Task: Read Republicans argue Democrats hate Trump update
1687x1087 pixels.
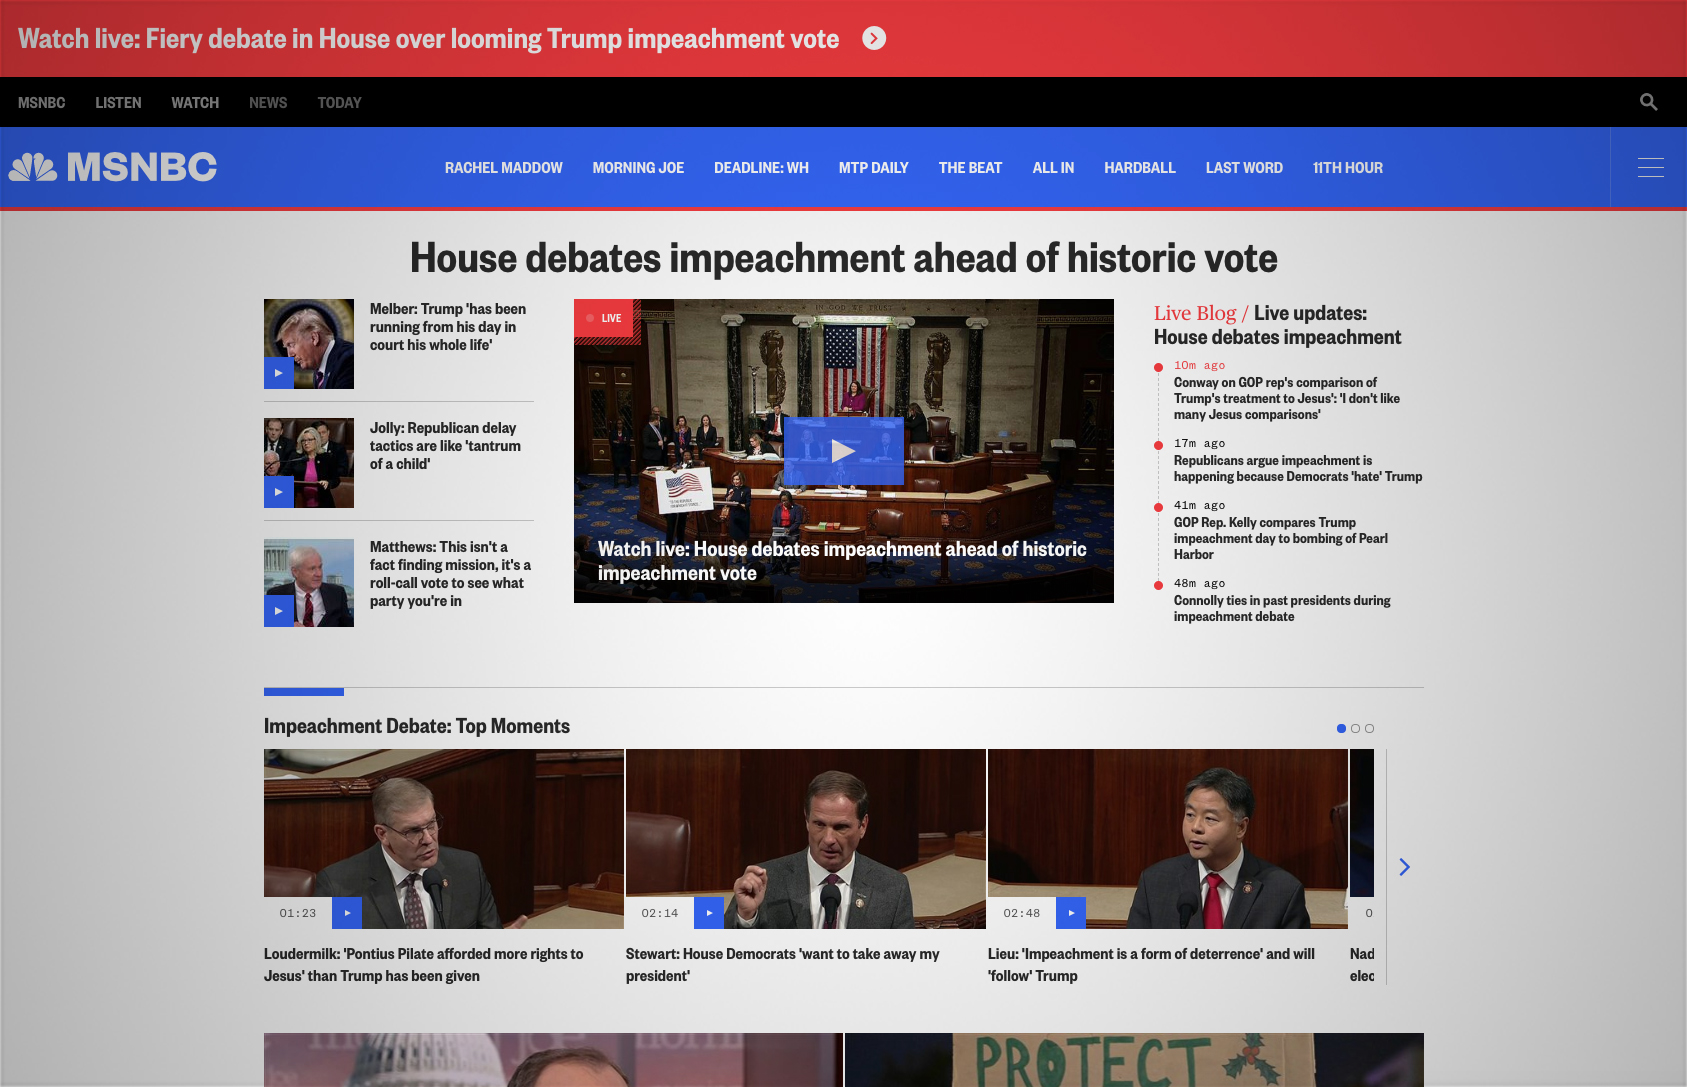Action: click(x=1298, y=468)
